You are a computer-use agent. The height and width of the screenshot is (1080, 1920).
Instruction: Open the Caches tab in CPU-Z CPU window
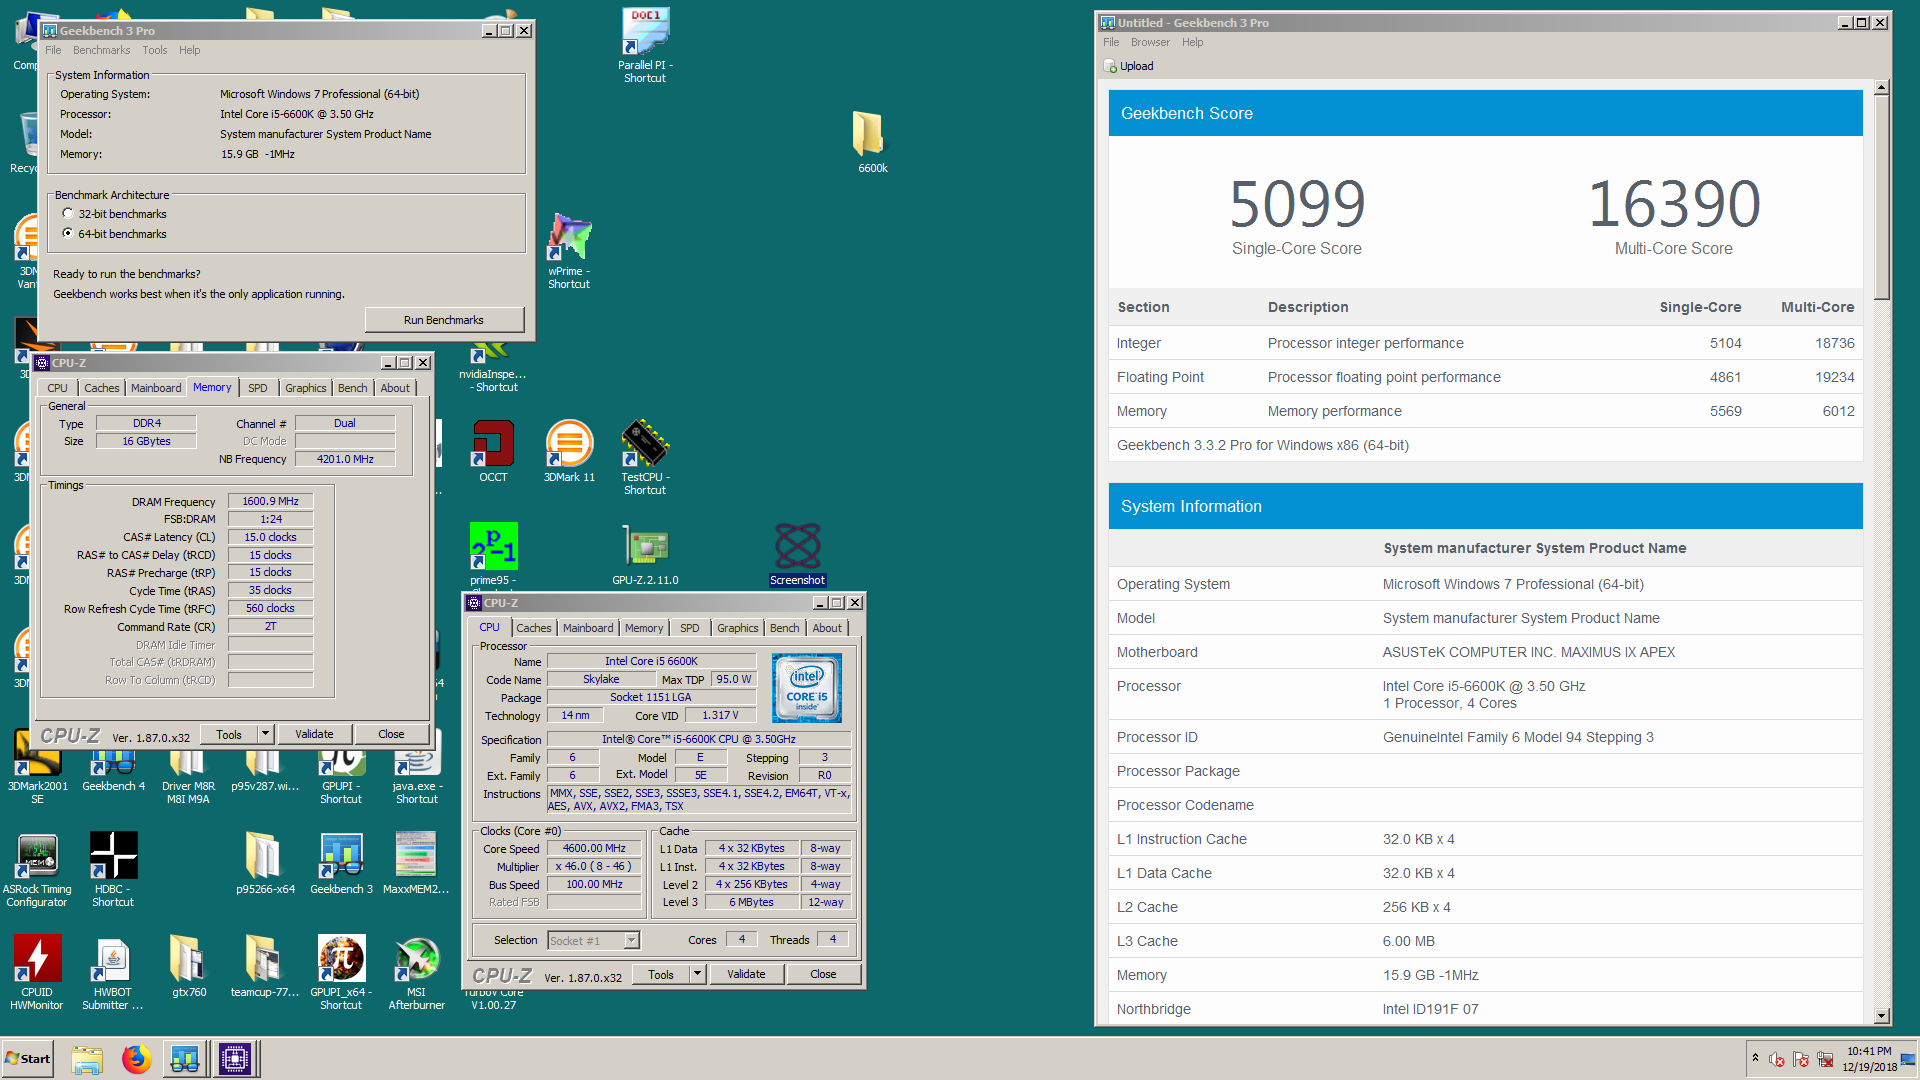[x=533, y=628]
